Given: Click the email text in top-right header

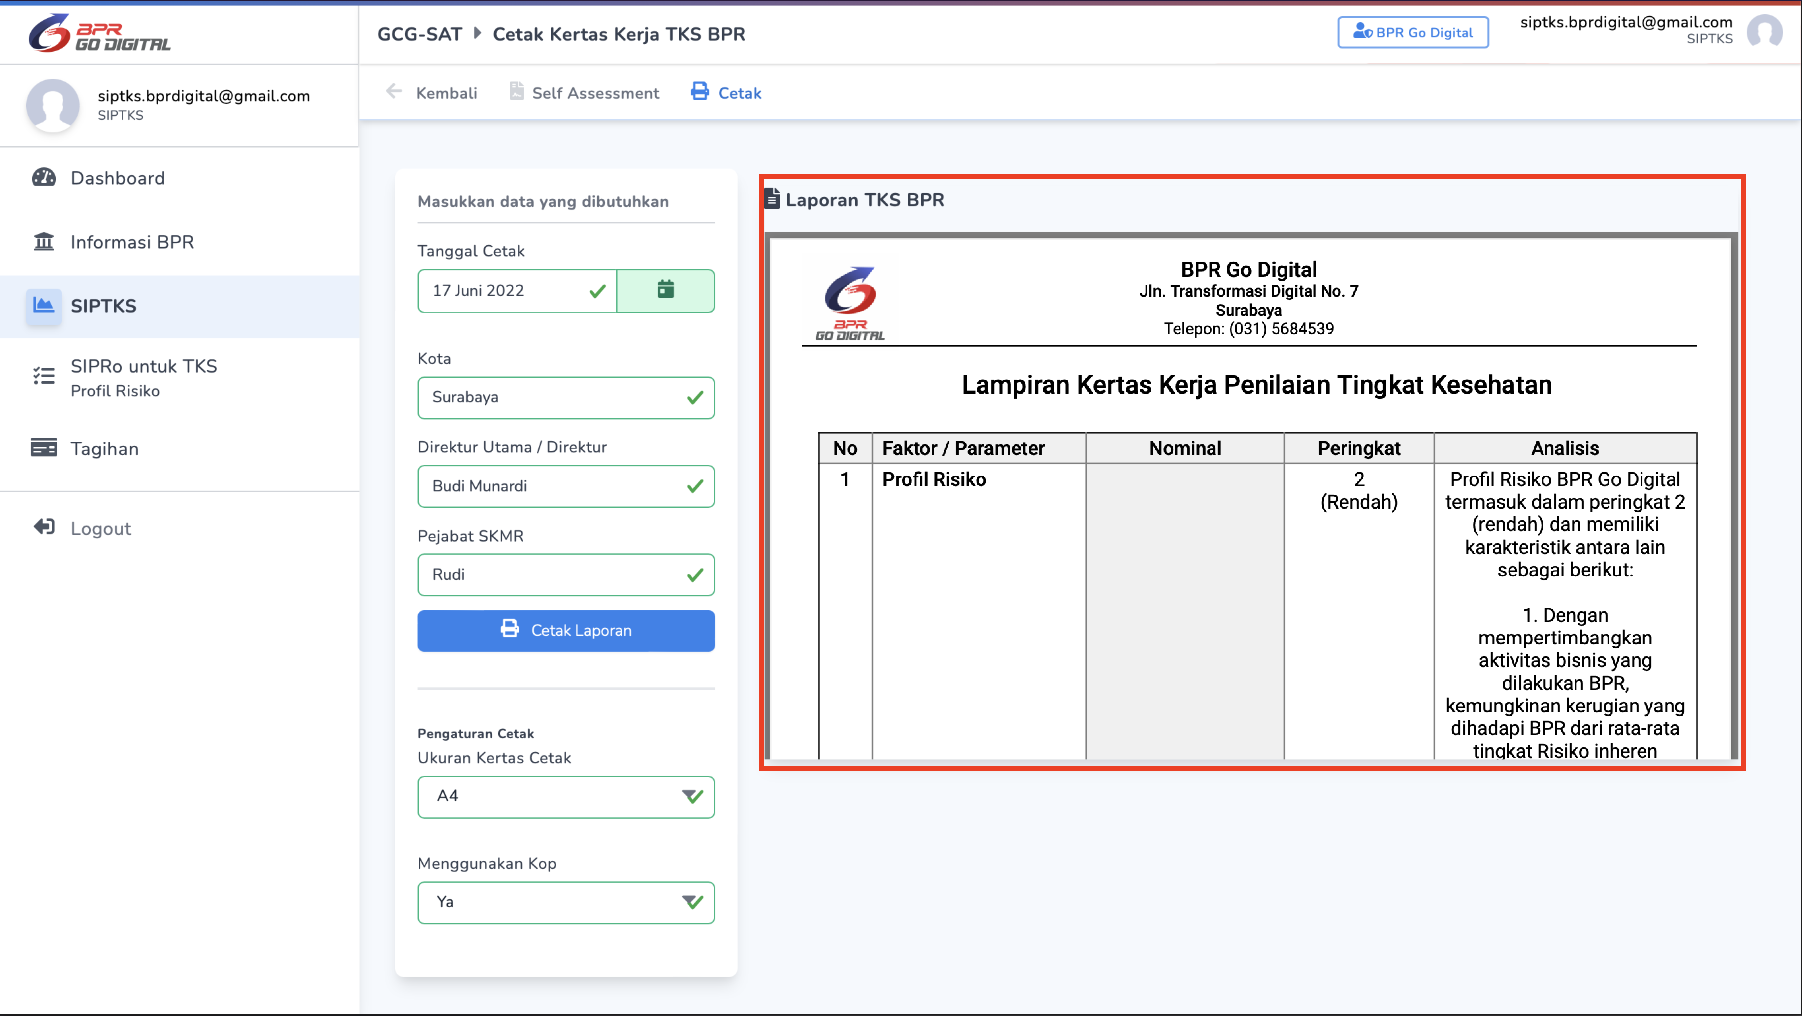Looking at the screenshot, I should click(1626, 22).
